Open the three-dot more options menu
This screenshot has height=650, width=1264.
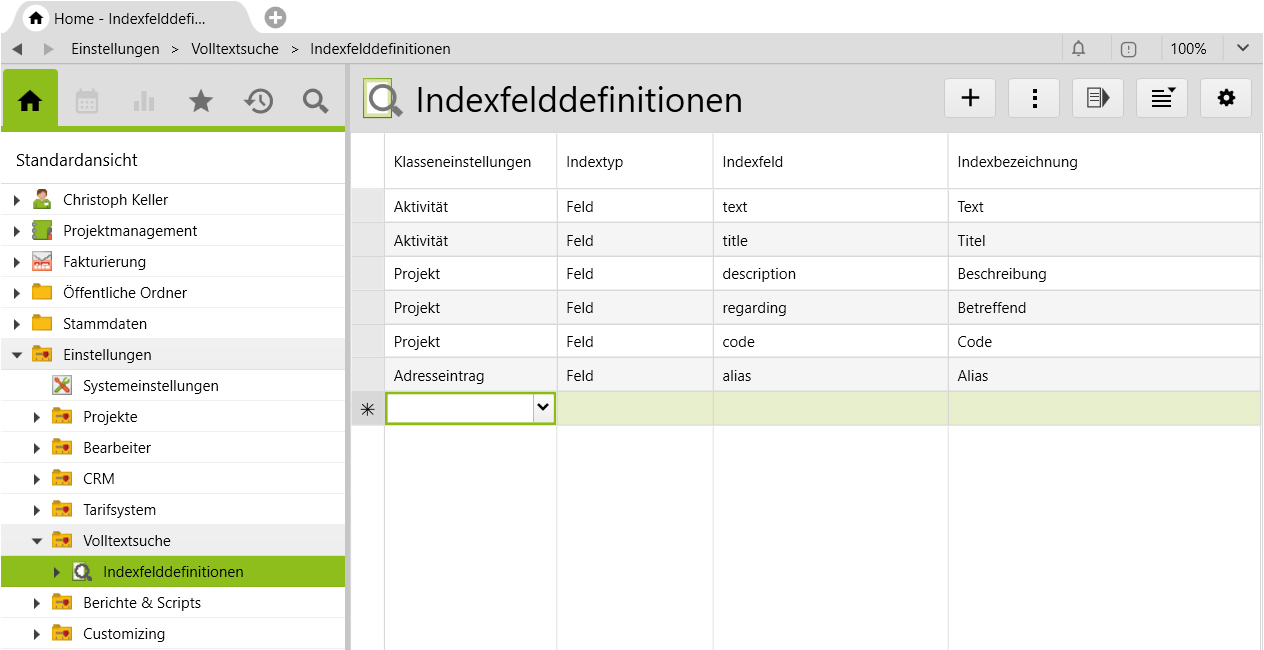coord(1033,98)
